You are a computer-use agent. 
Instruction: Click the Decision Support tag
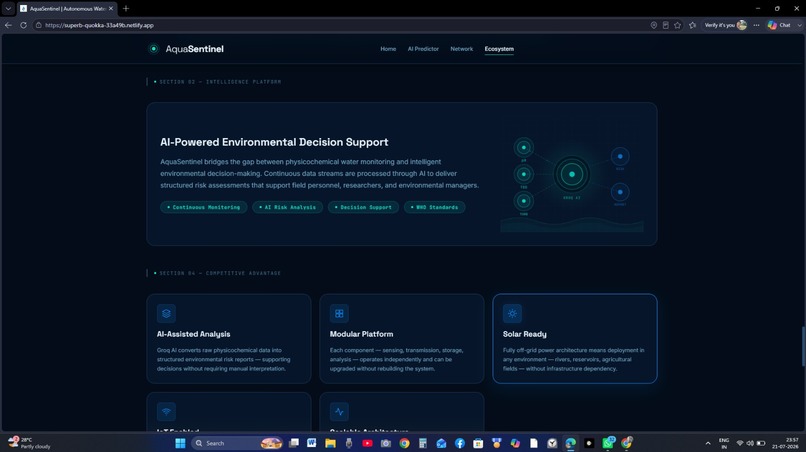pos(363,207)
